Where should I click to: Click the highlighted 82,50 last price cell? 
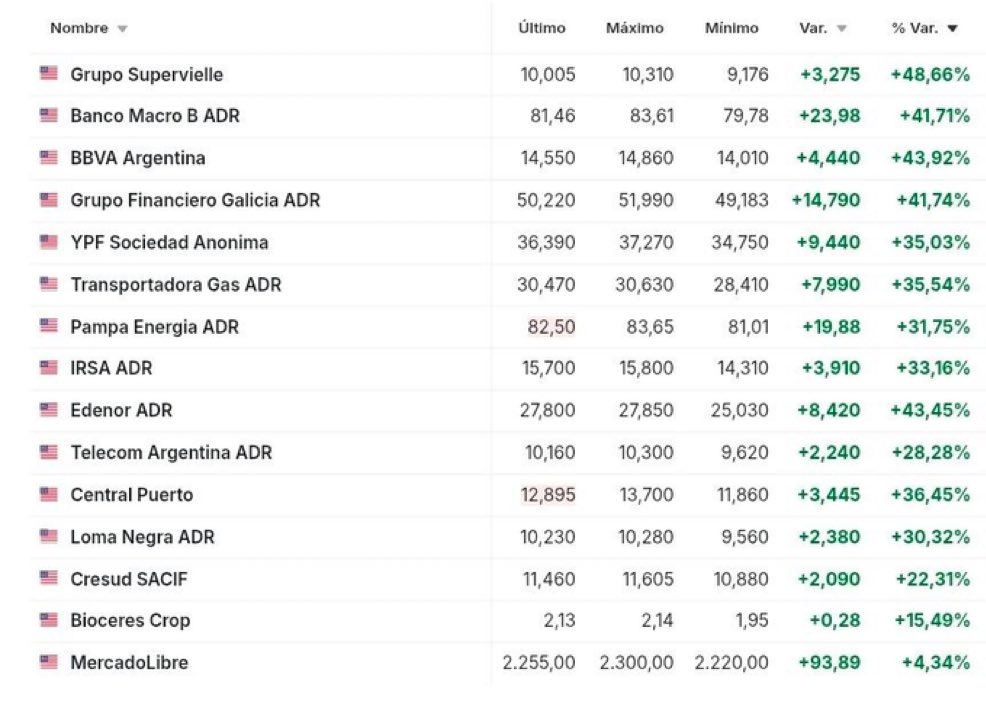coord(551,326)
